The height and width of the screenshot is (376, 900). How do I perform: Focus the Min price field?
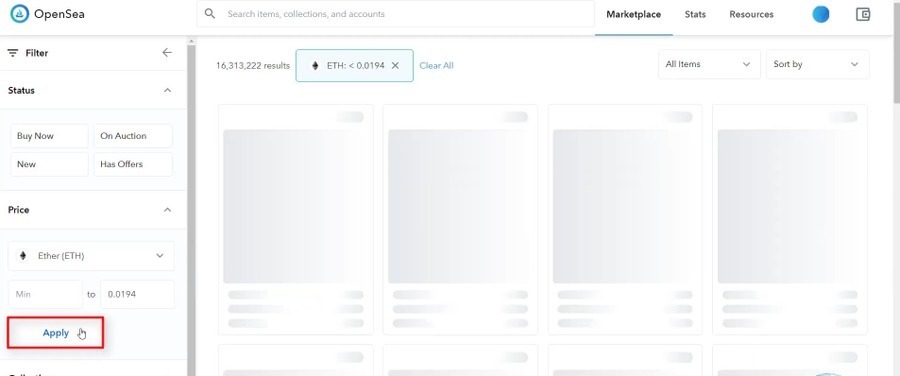coord(45,294)
